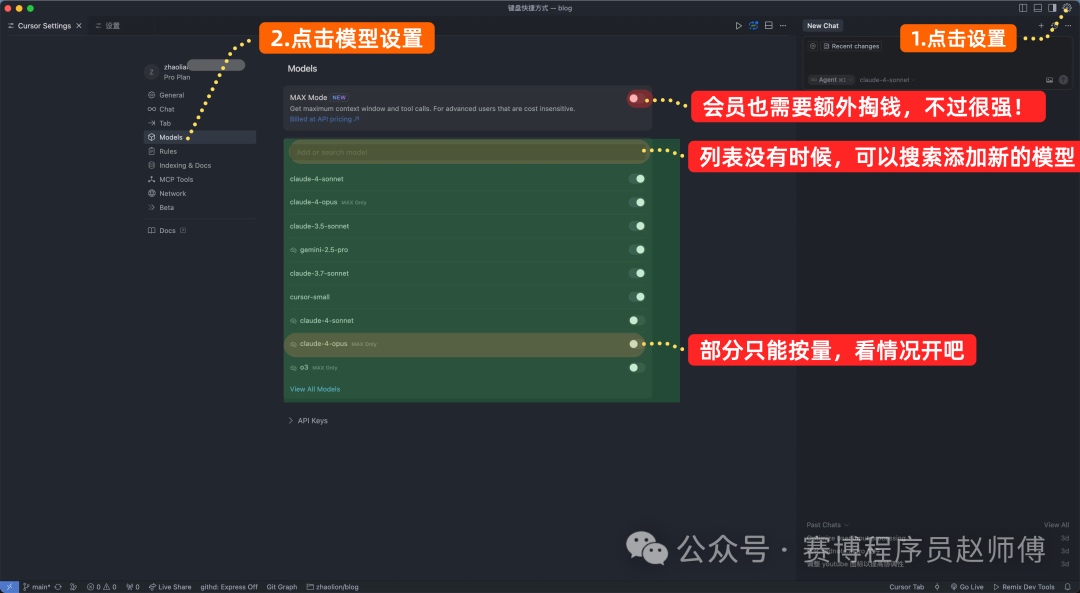Toggle the MAX Mode switch
The height and width of the screenshot is (593, 1080).
point(636,98)
